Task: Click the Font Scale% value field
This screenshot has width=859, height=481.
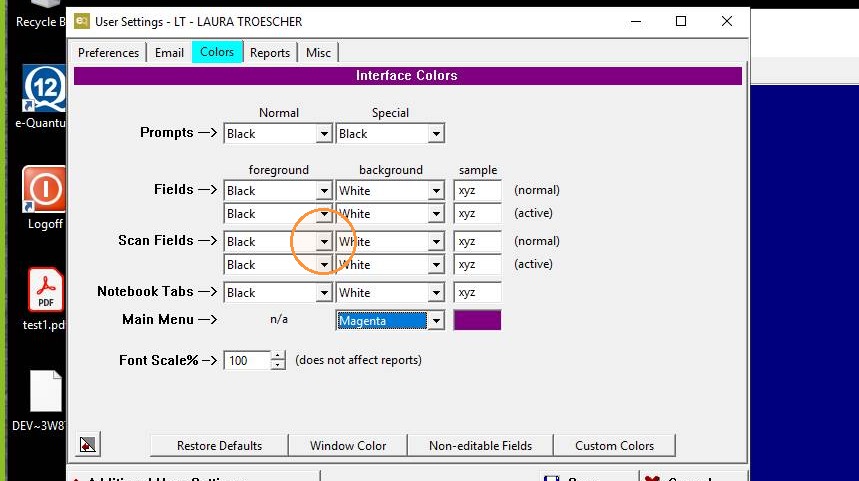Action: 247,360
